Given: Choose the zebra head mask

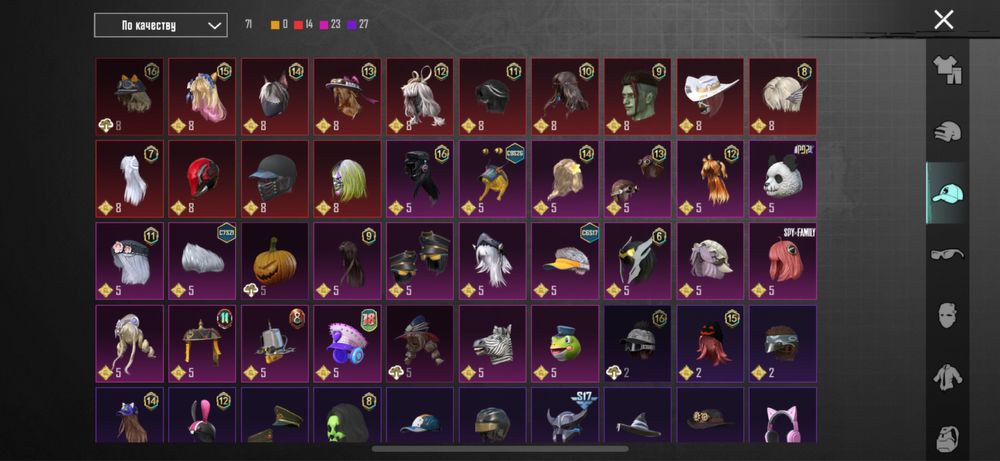Looking at the screenshot, I should point(492,344).
